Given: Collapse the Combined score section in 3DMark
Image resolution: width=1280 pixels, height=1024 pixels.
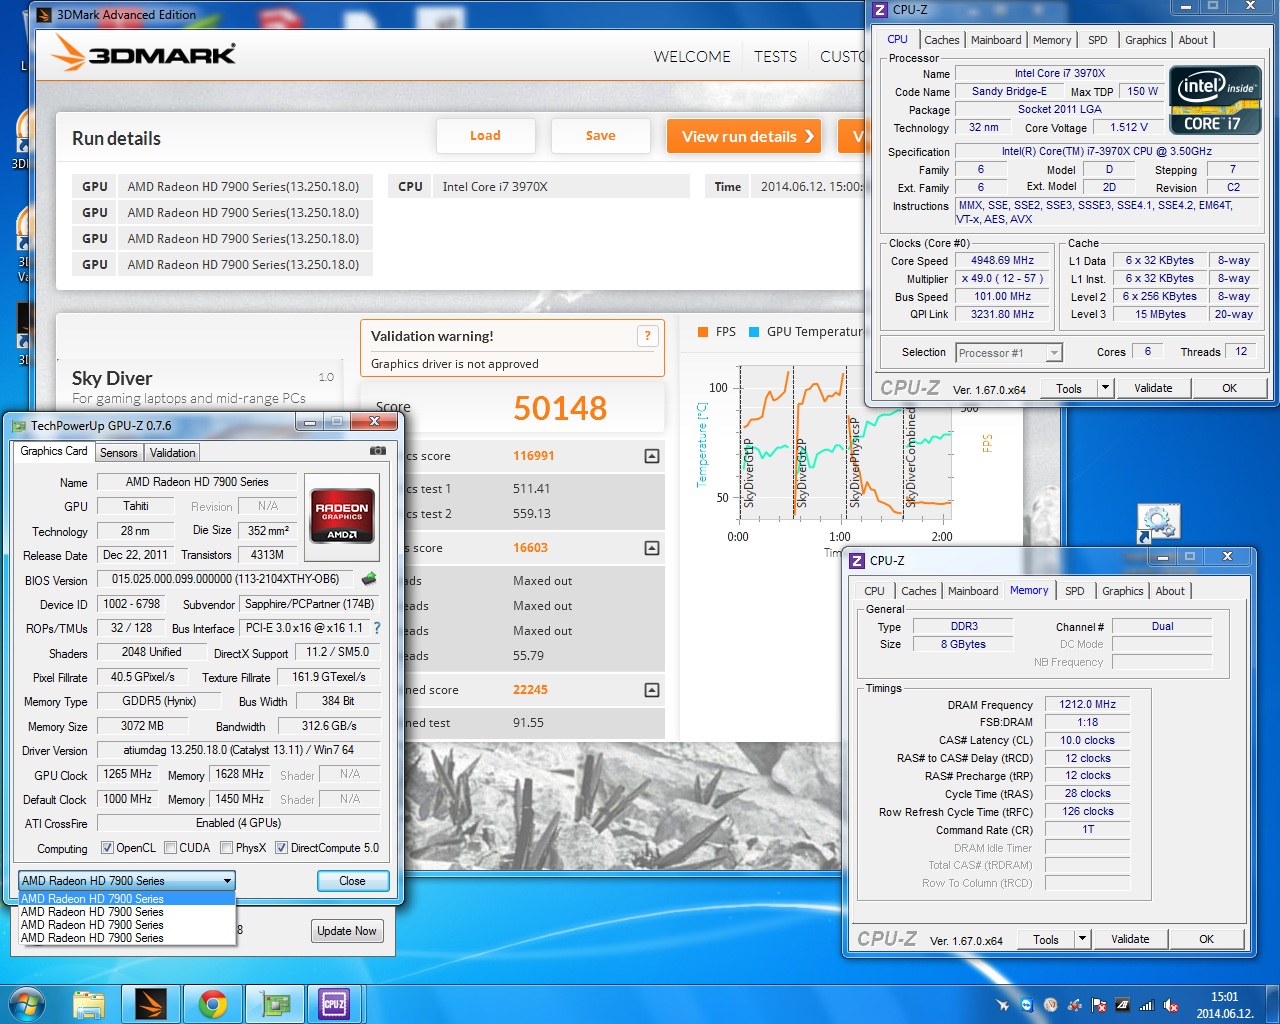Looking at the screenshot, I should (x=652, y=690).
